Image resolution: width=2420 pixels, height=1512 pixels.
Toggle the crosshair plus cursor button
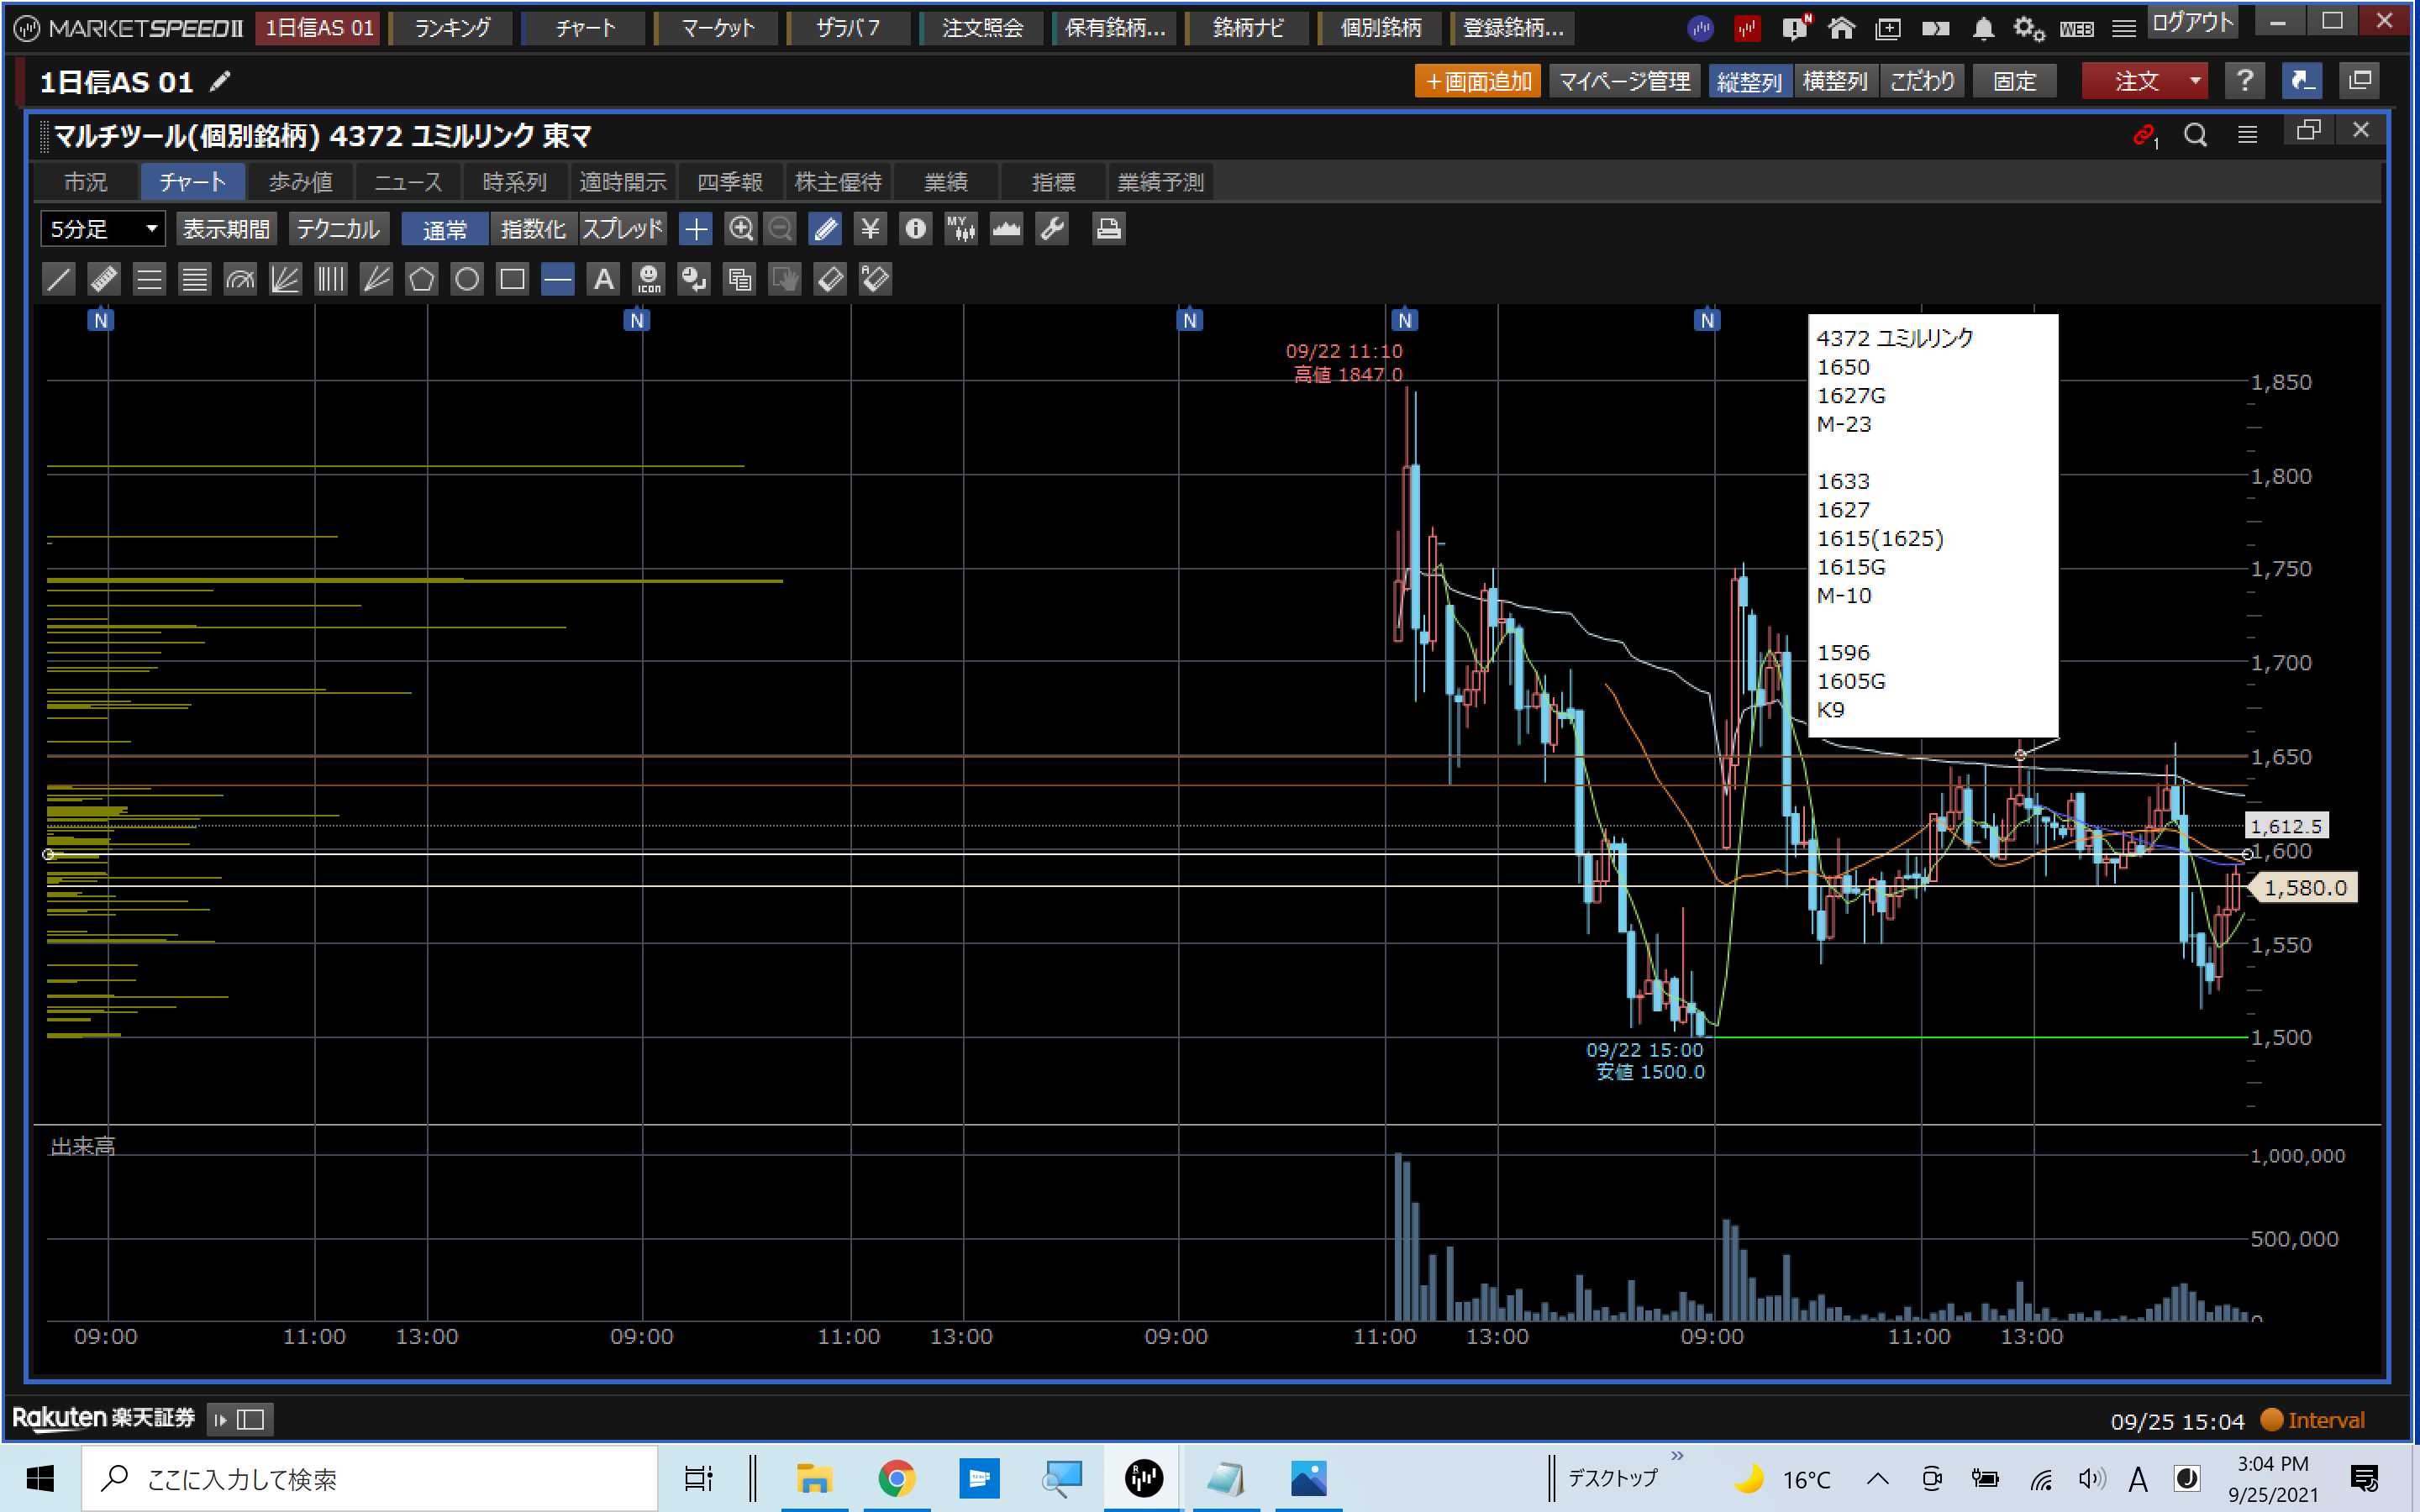pyautogui.click(x=695, y=229)
